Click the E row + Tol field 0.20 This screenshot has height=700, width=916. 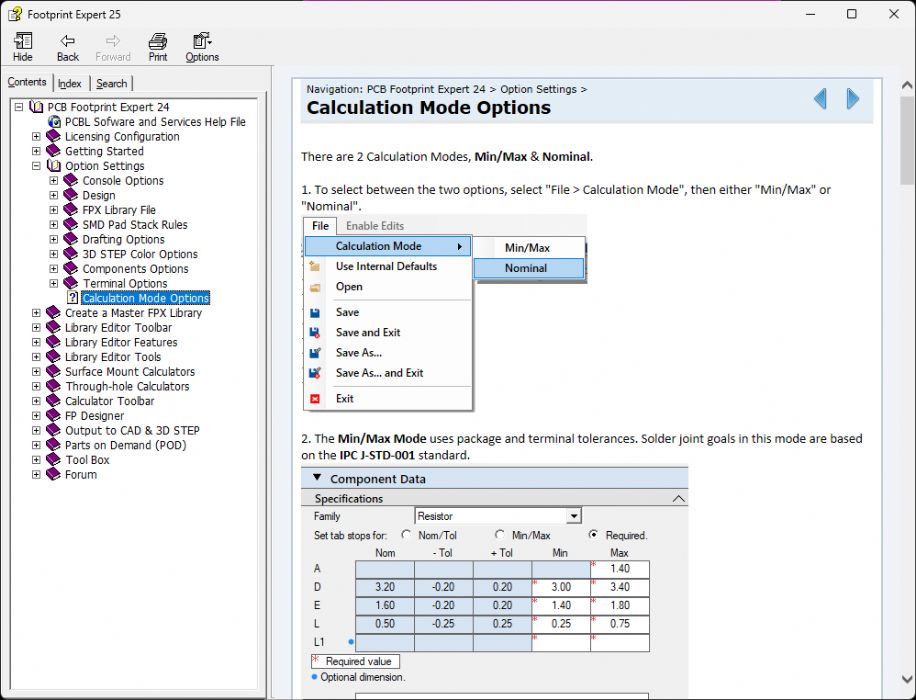point(502,605)
